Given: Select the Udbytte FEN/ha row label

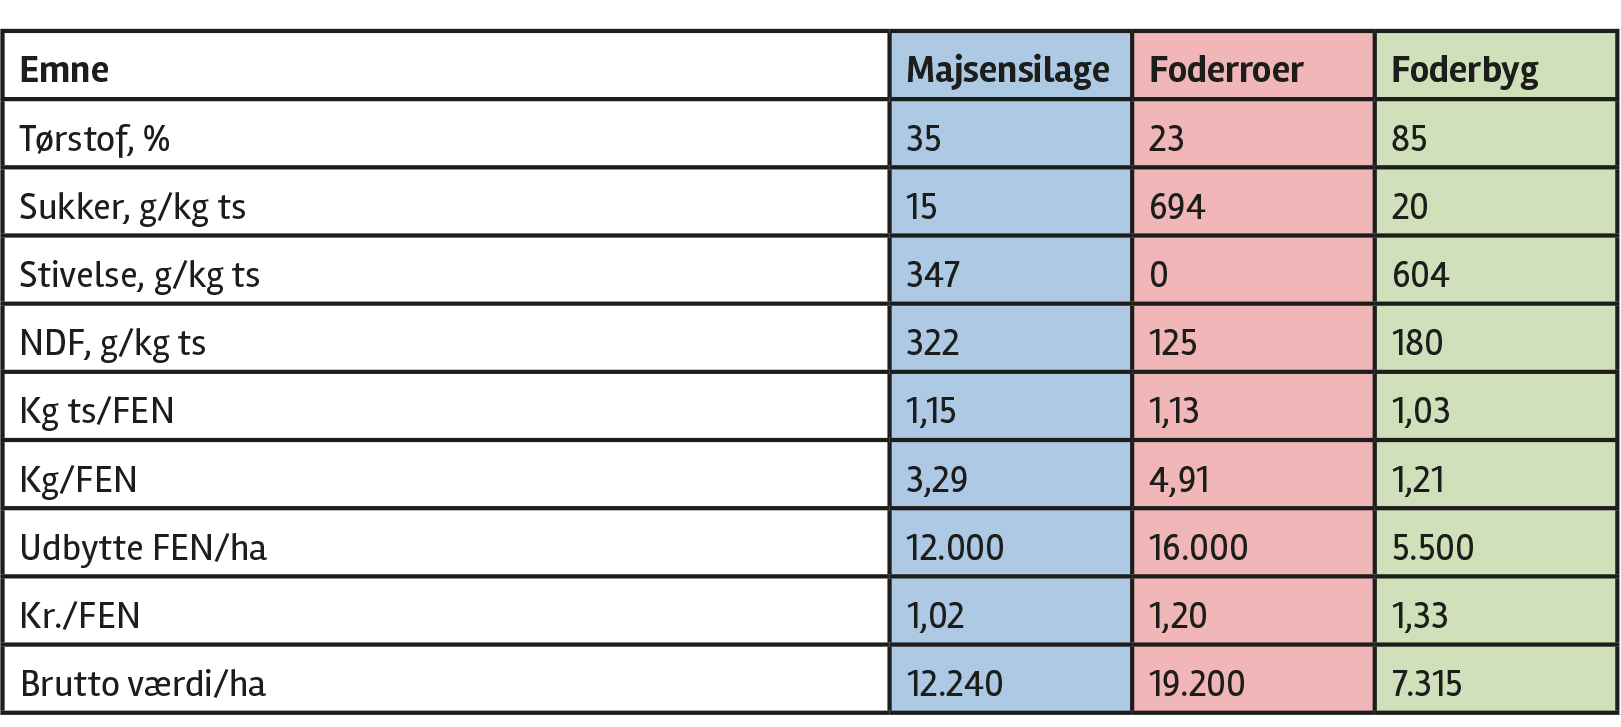Looking at the screenshot, I should click(143, 548).
